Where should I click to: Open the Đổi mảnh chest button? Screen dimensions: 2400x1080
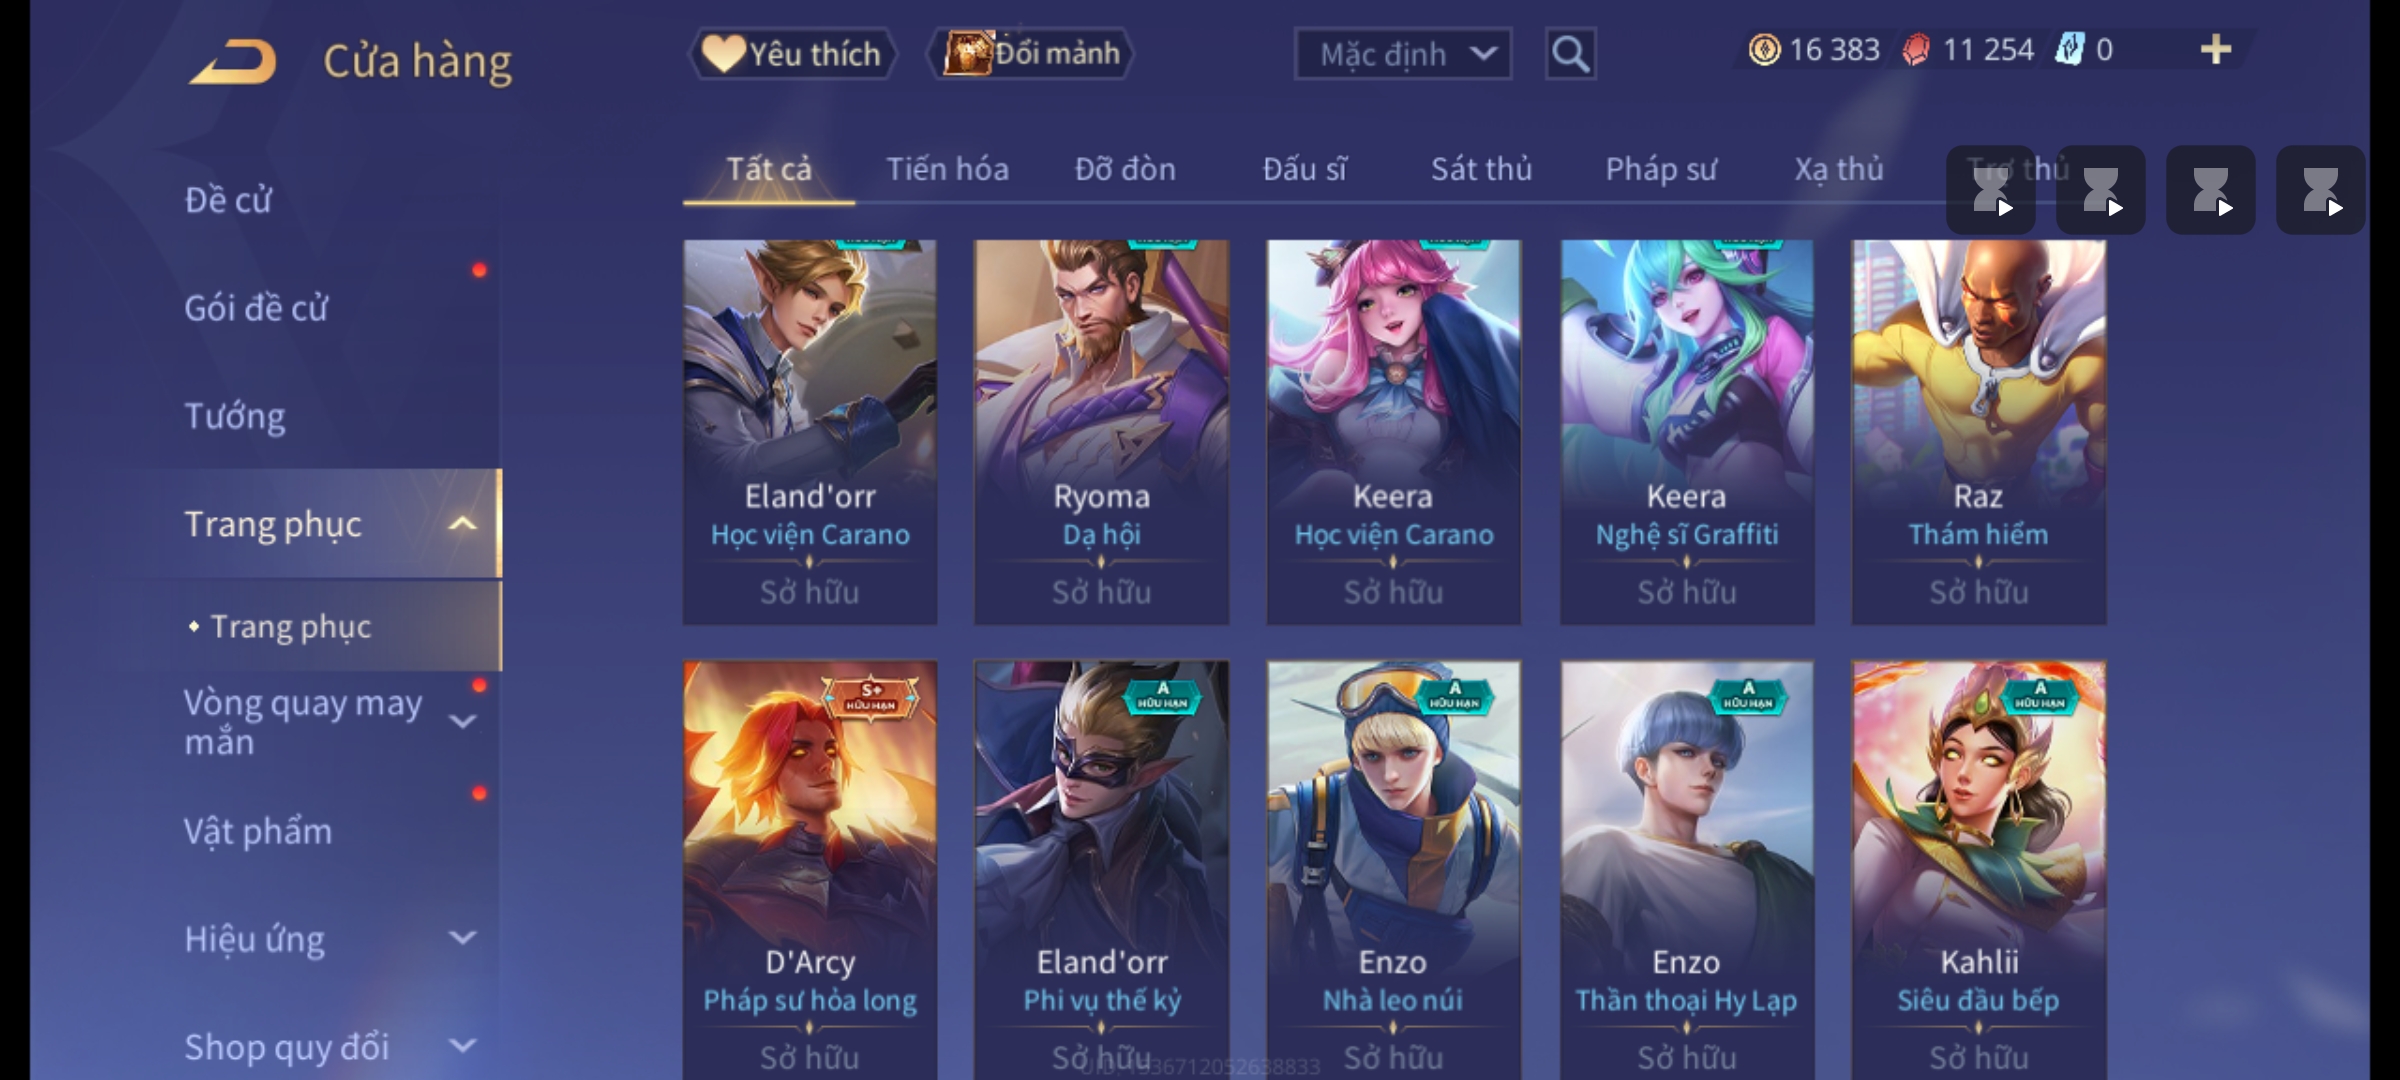[1032, 54]
